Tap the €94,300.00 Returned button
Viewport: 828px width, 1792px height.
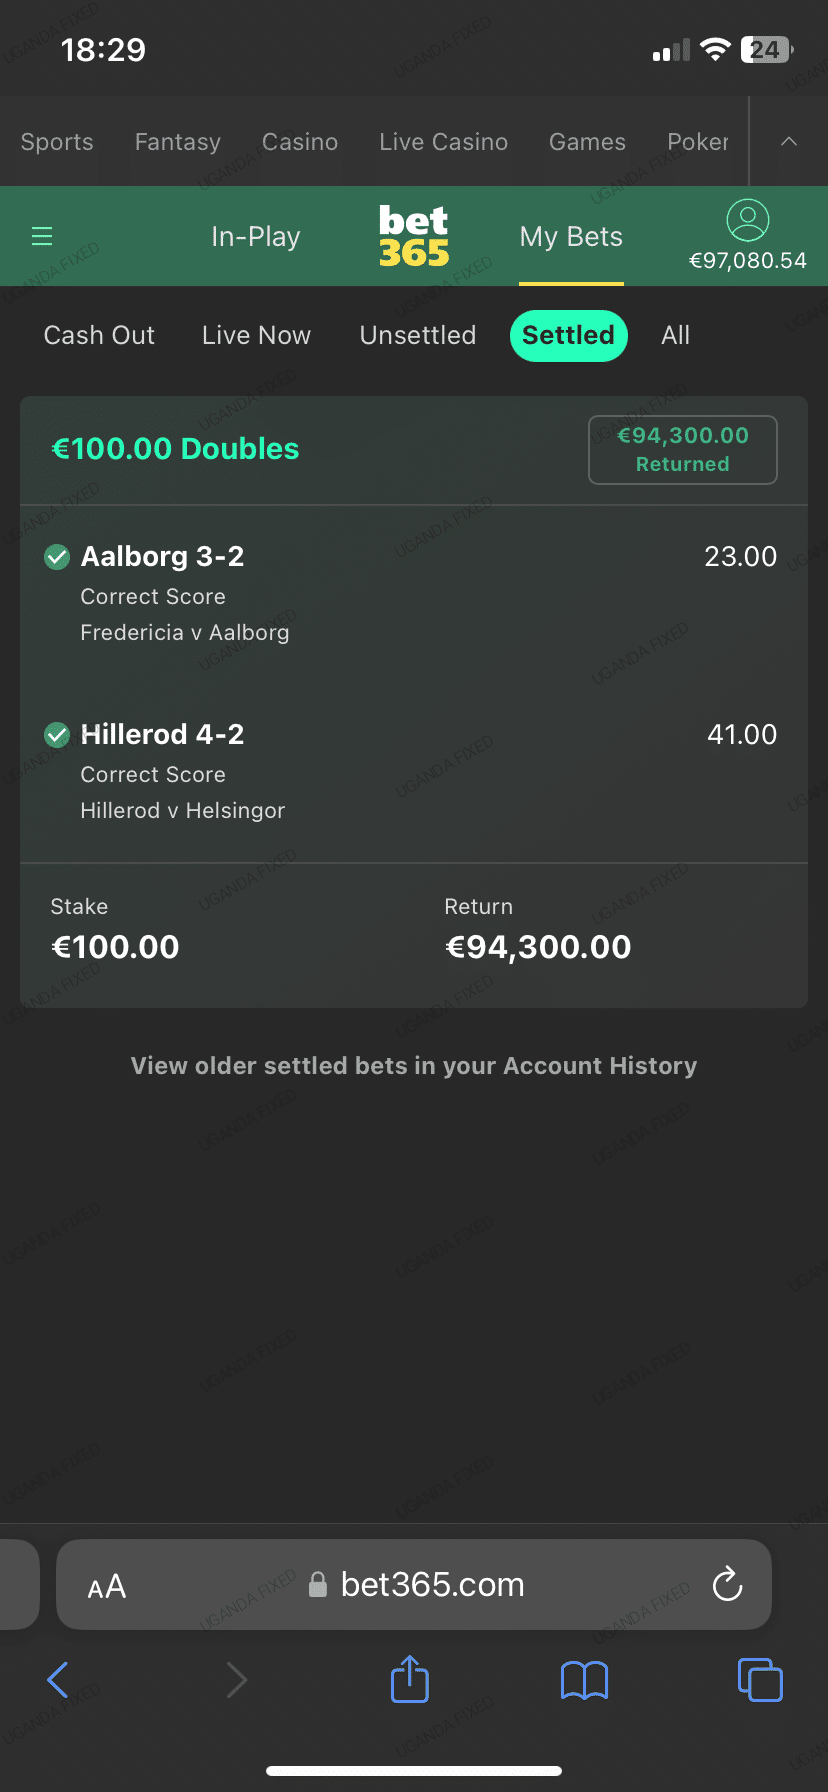[x=683, y=450]
